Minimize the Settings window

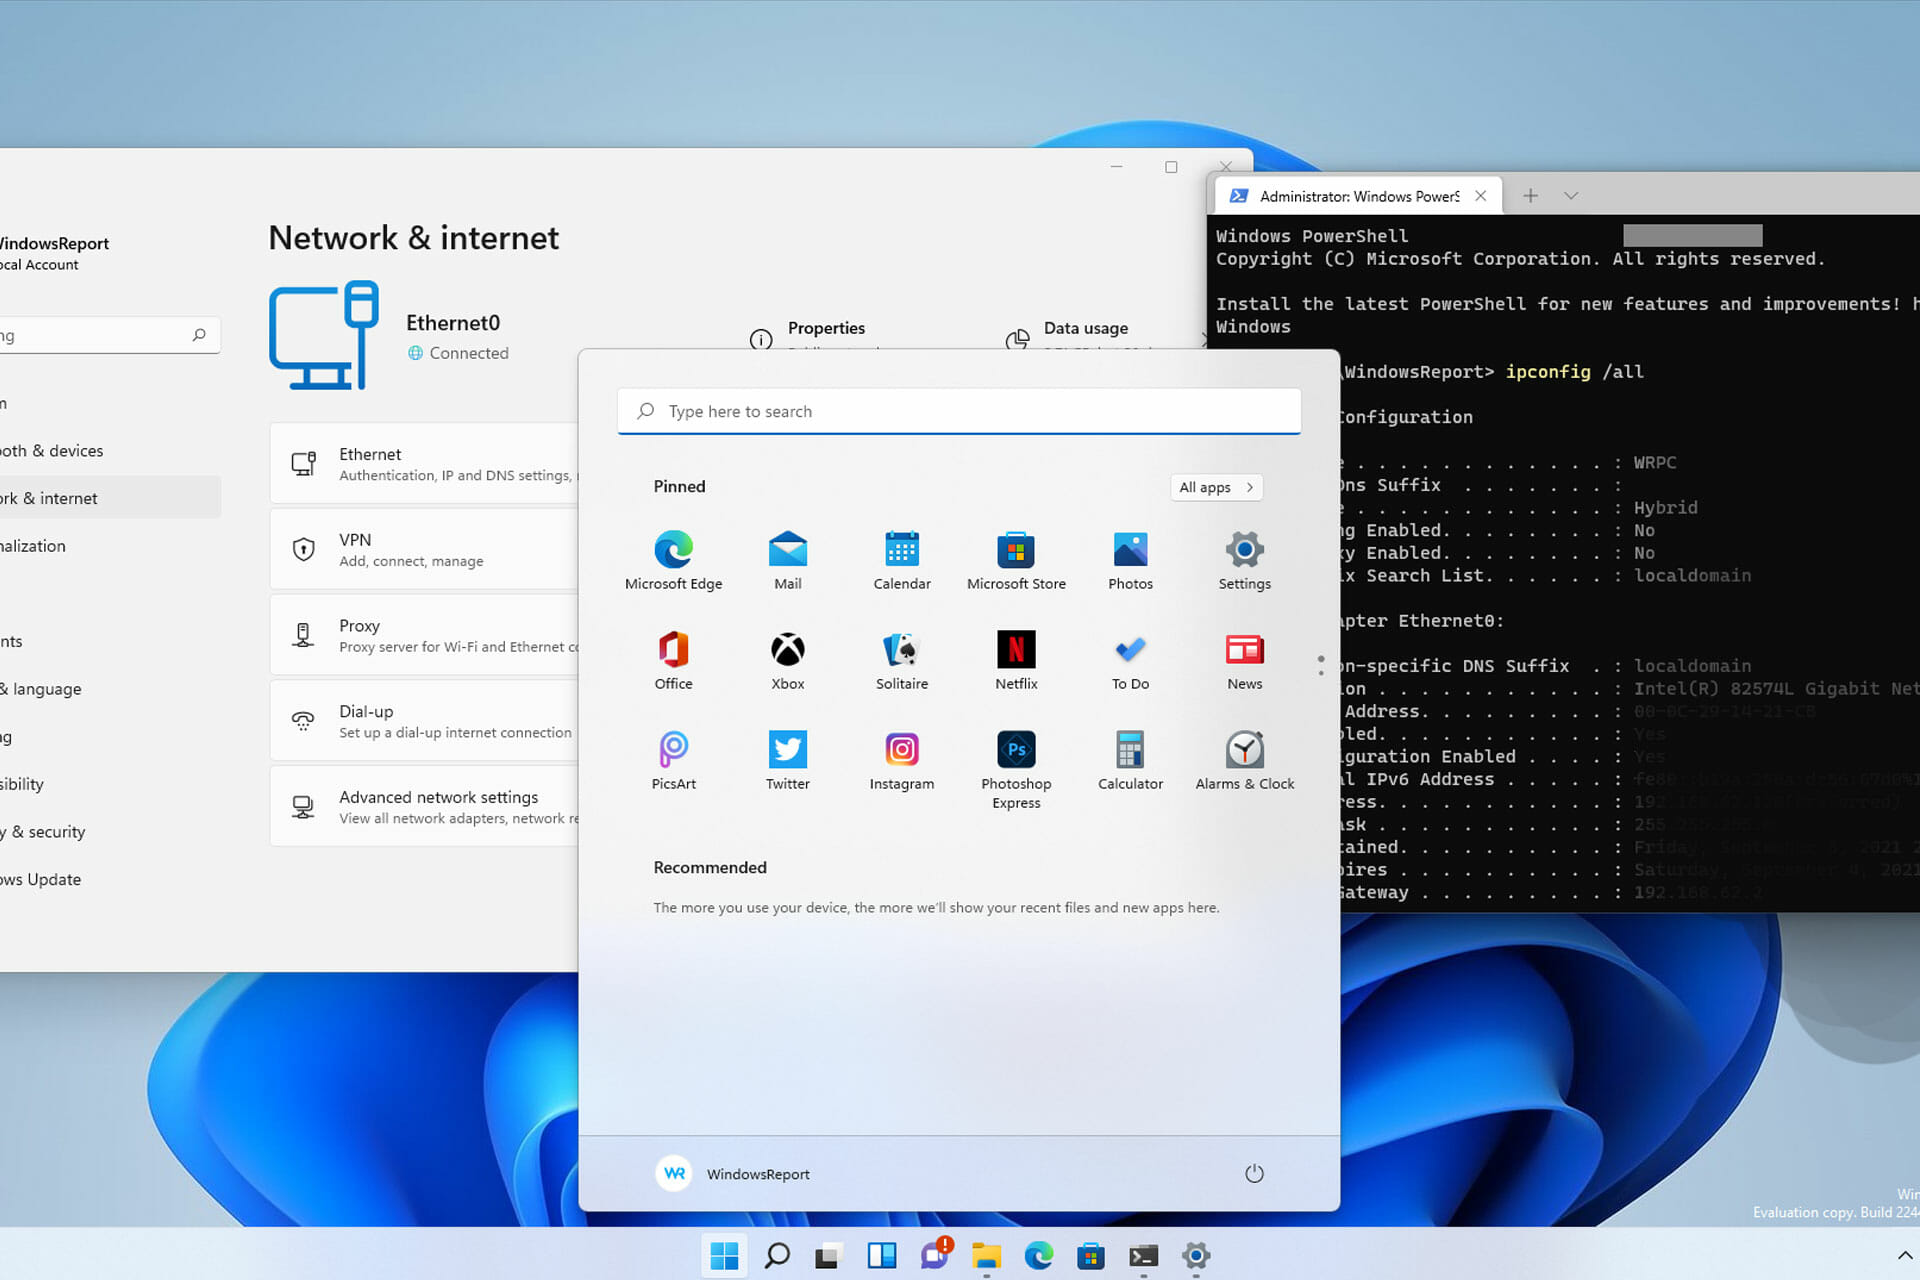pyautogui.click(x=1117, y=167)
